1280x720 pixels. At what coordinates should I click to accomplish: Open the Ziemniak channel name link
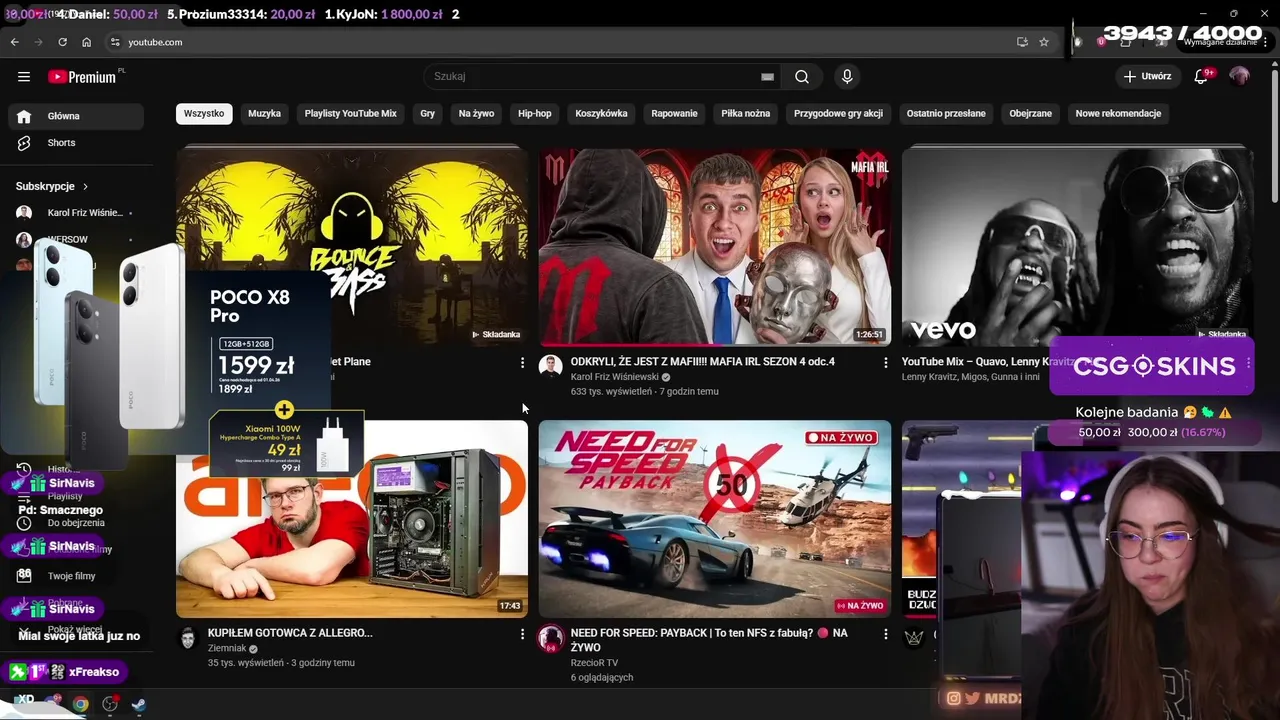[x=227, y=648]
